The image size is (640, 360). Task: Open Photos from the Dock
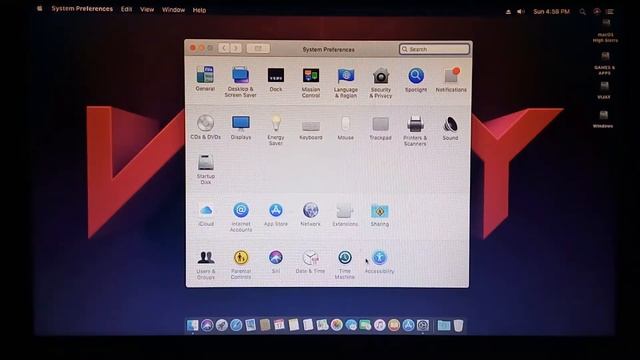click(337, 325)
